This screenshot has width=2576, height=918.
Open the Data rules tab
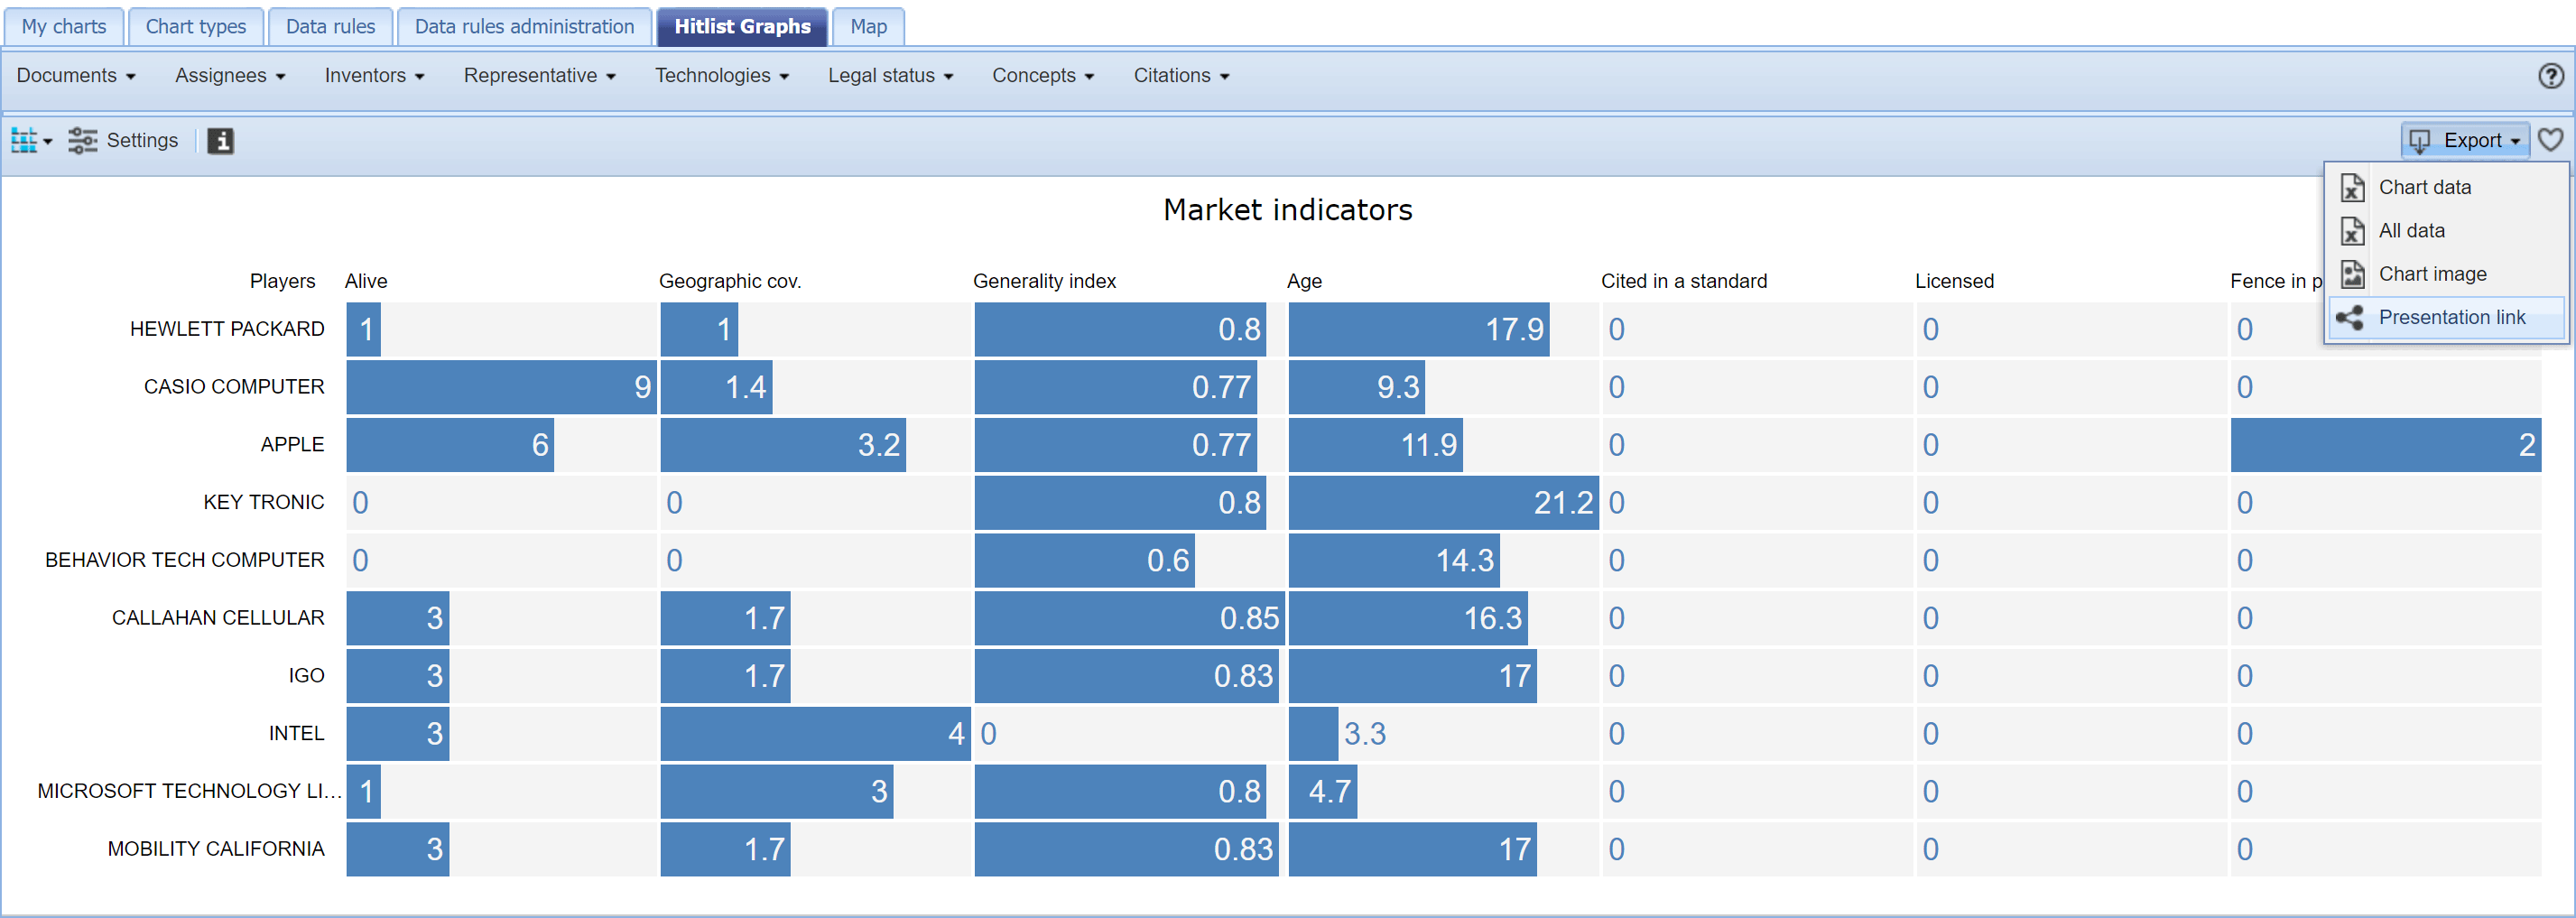coord(330,27)
